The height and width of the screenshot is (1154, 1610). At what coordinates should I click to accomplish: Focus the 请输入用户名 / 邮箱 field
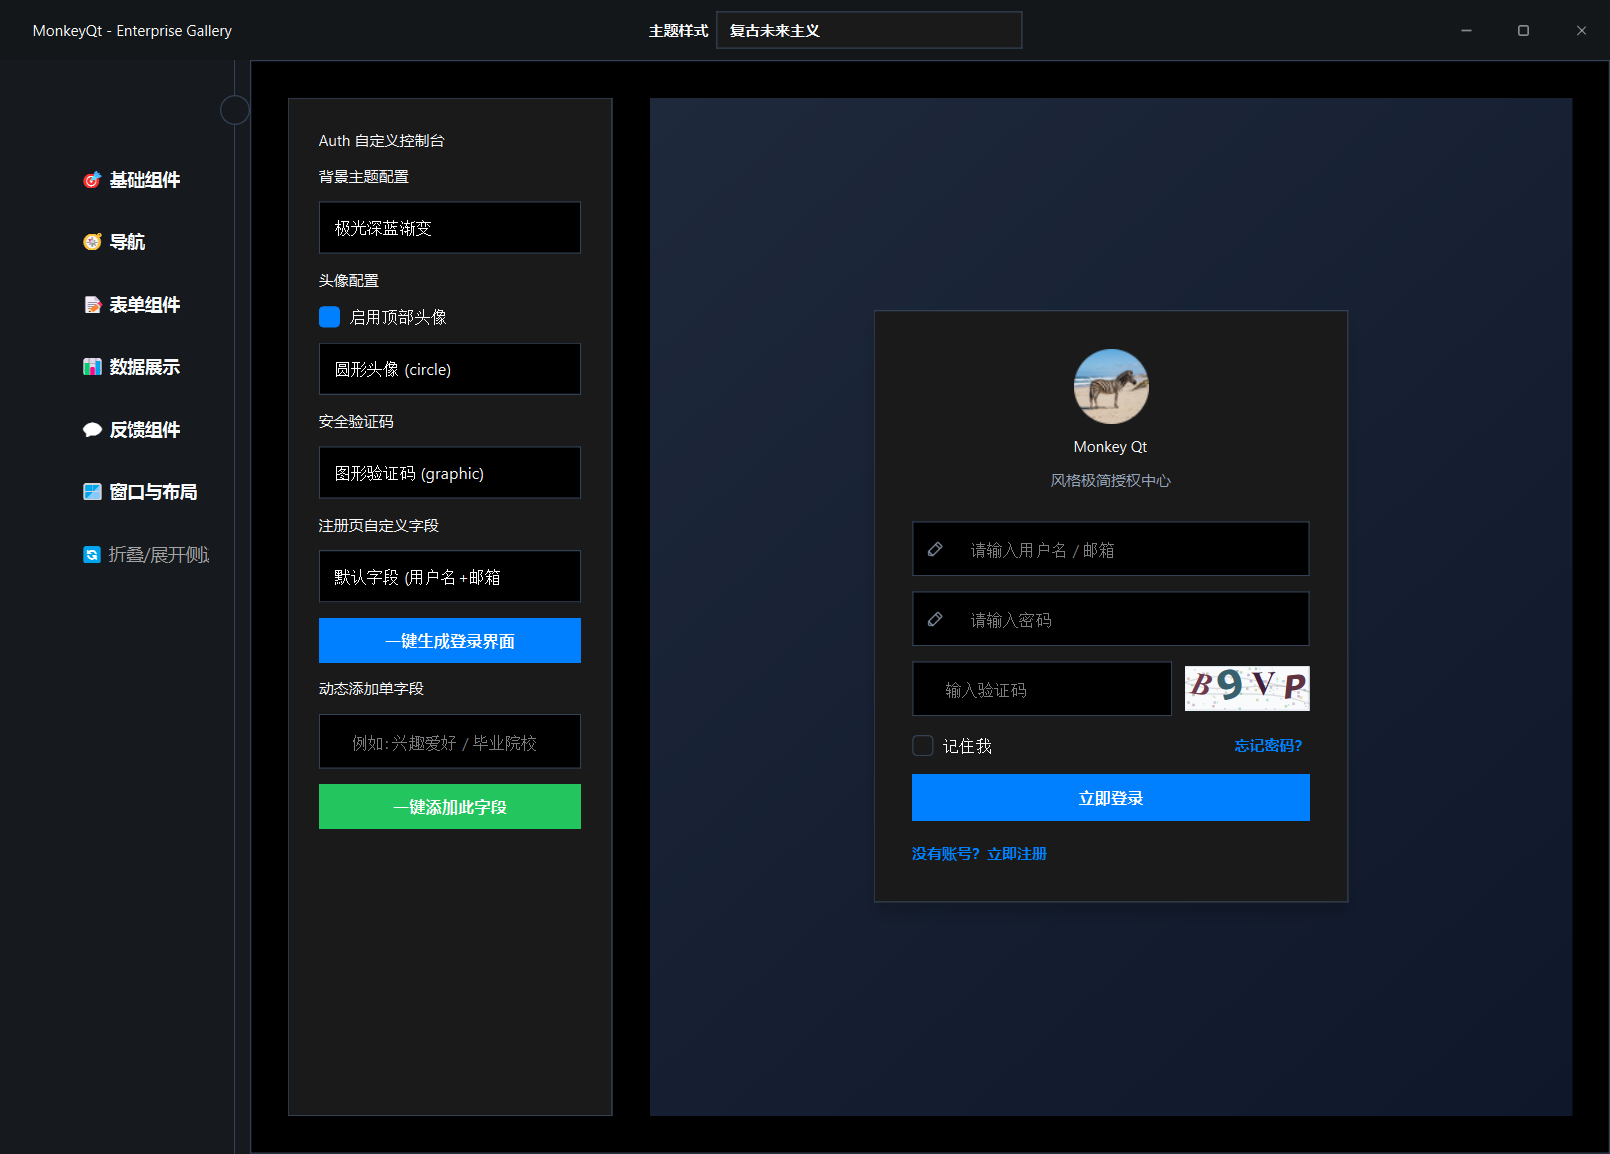[1111, 549]
